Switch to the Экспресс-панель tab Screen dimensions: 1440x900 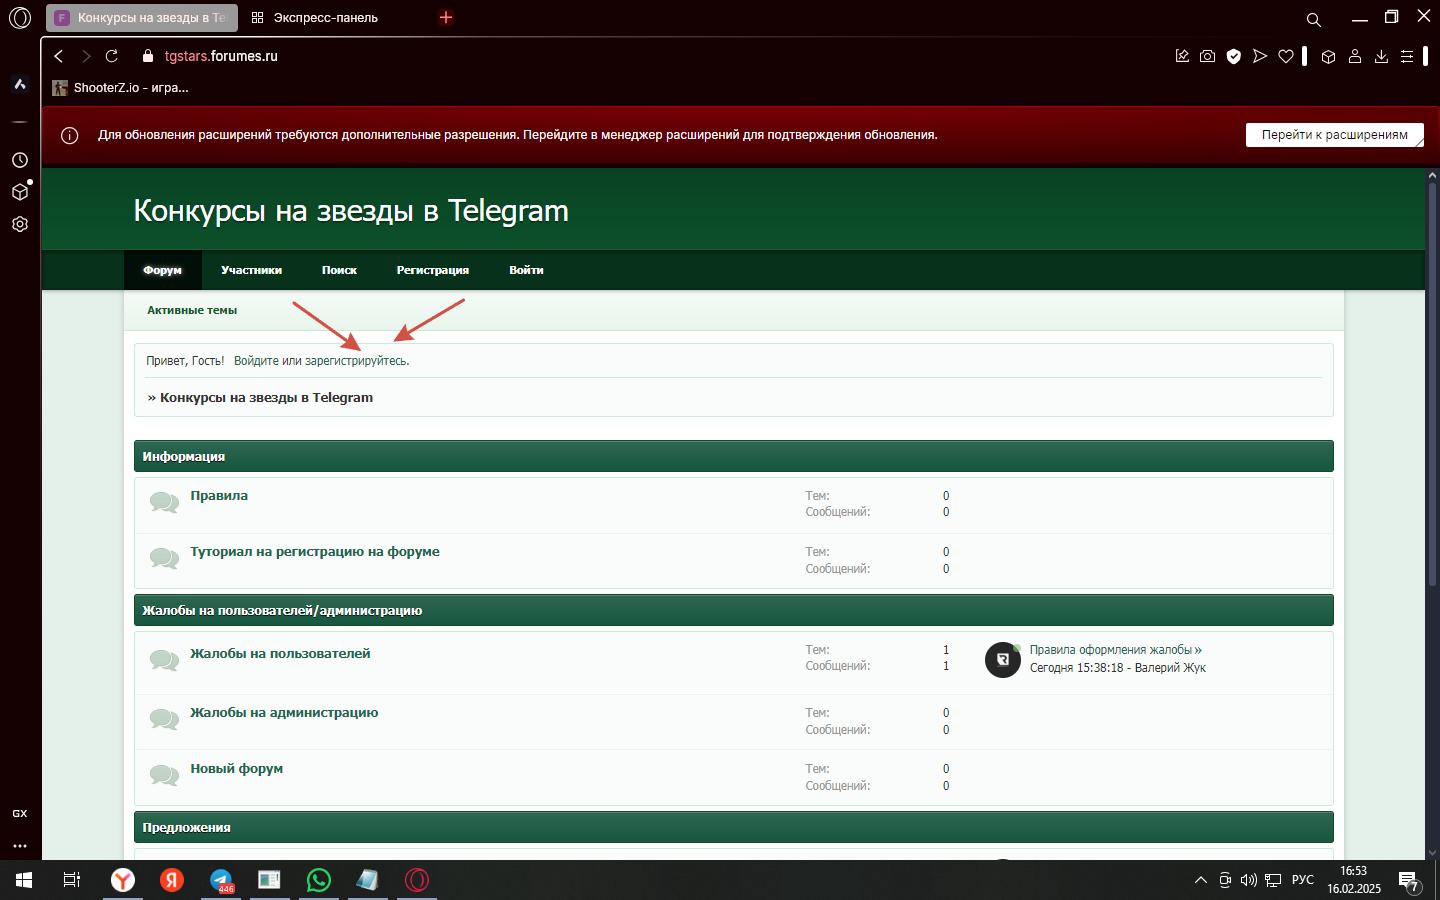(x=315, y=17)
